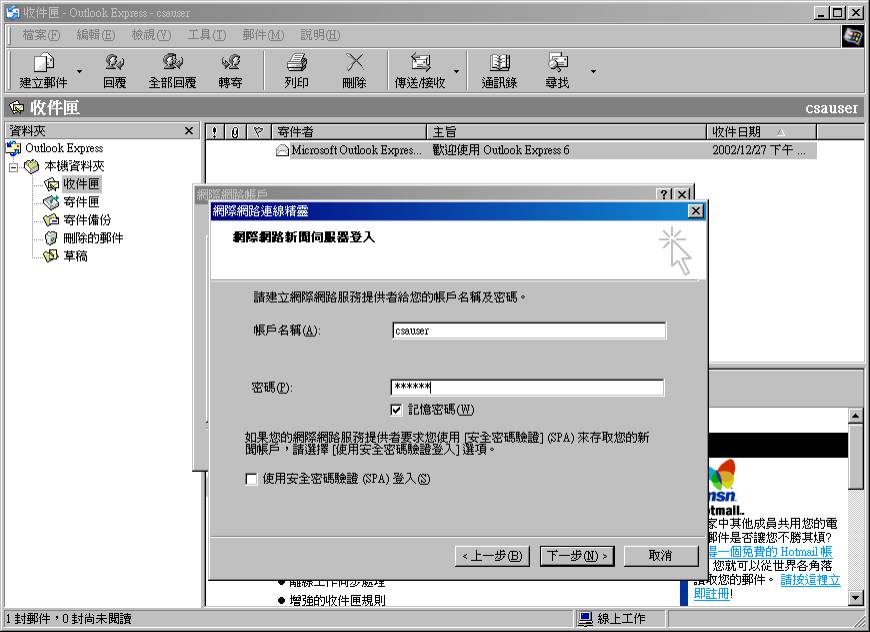Open the 郵件(M) menu
The width and height of the screenshot is (870, 632).
tap(263, 35)
